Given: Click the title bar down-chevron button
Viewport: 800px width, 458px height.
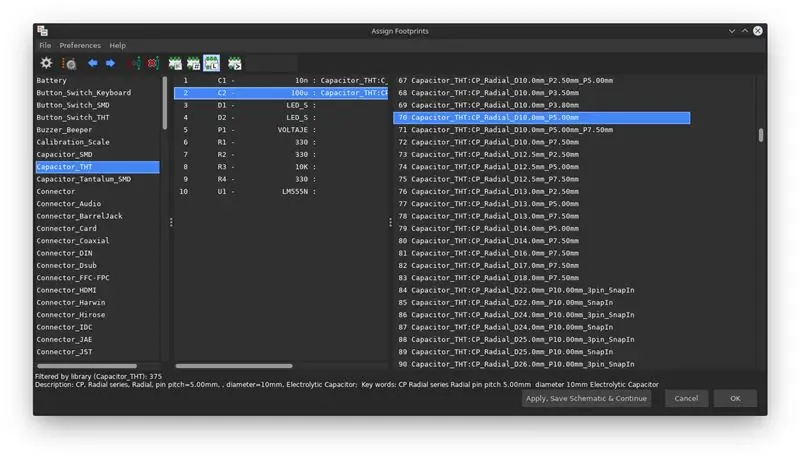Looking at the screenshot, I should point(732,31).
